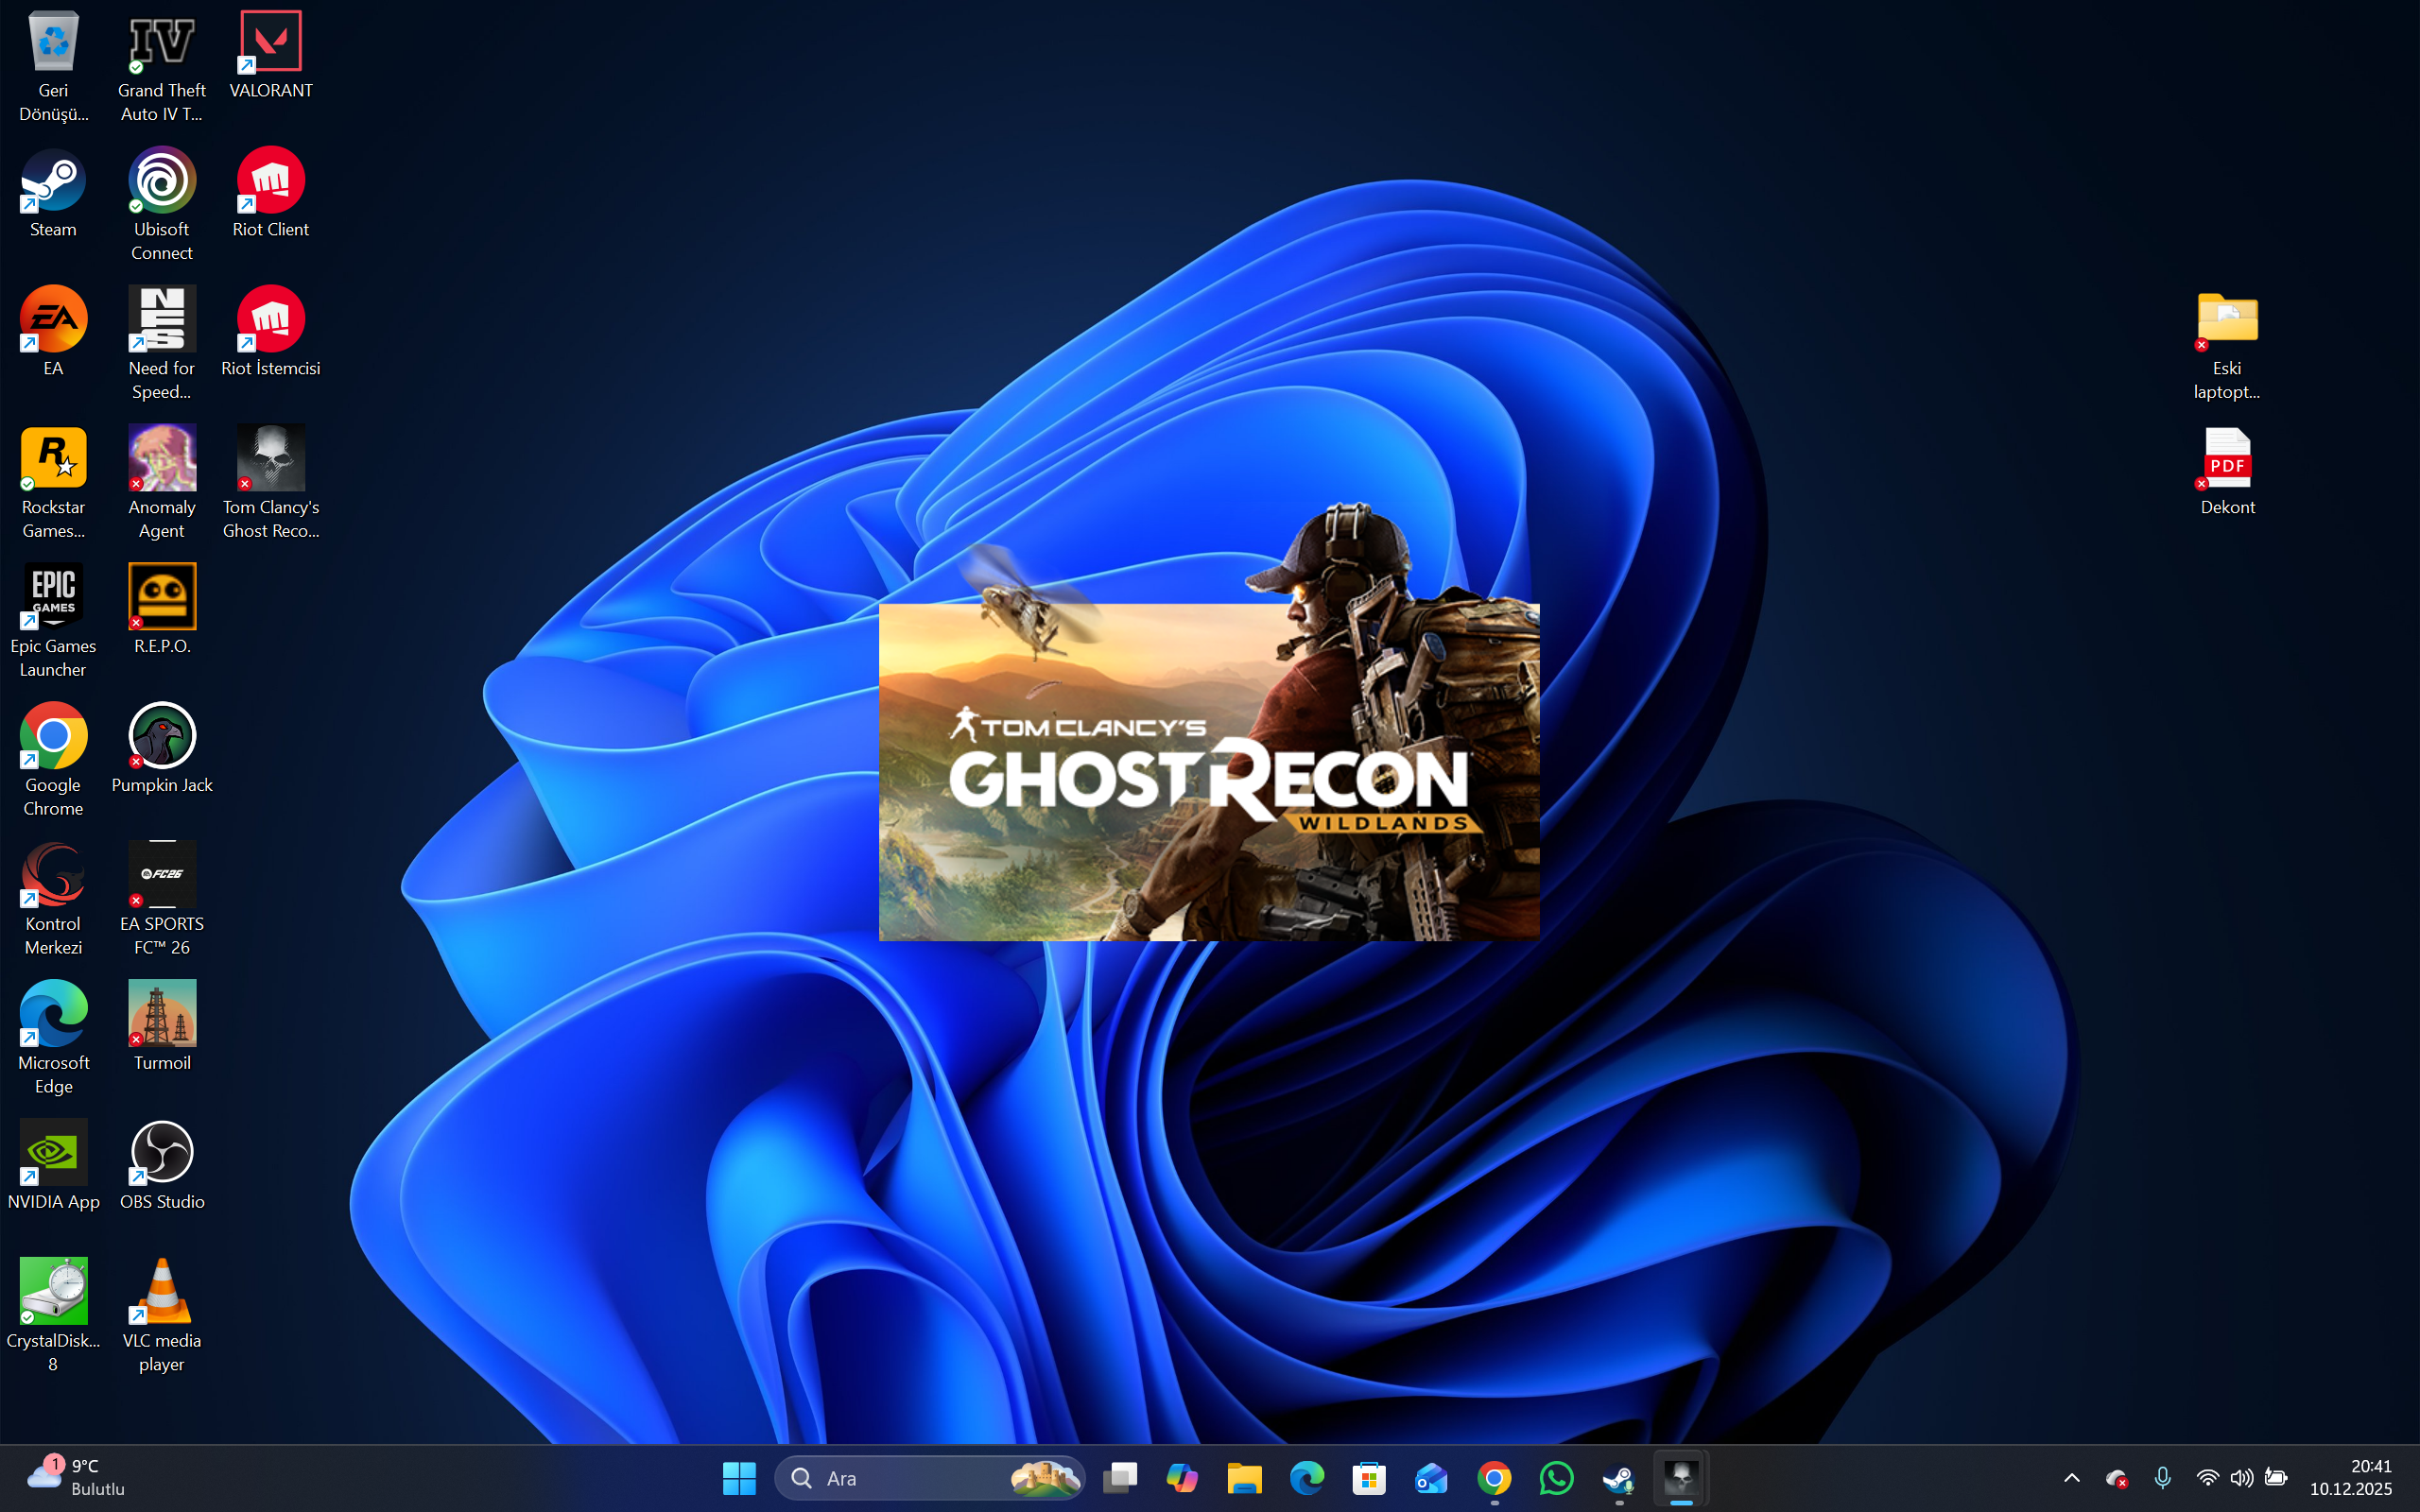Open clock and date 20:41 10.12.2025
This screenshot has width=2420, height=1512.
tap(2351, 1477)
